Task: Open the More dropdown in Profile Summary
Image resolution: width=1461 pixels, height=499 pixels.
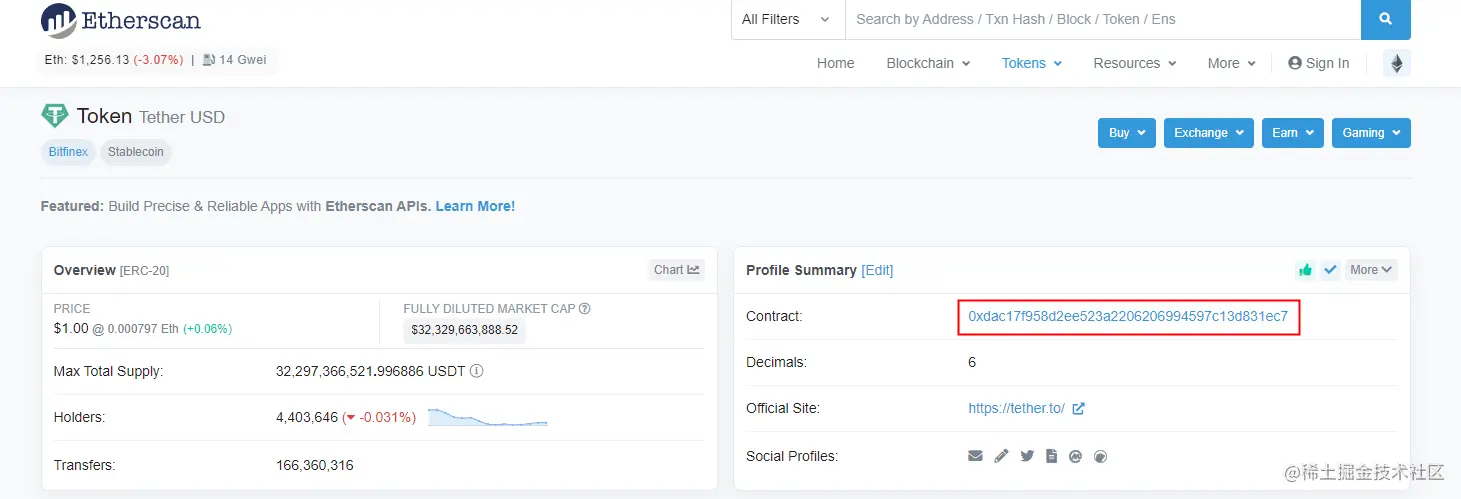Action: 1371,270
